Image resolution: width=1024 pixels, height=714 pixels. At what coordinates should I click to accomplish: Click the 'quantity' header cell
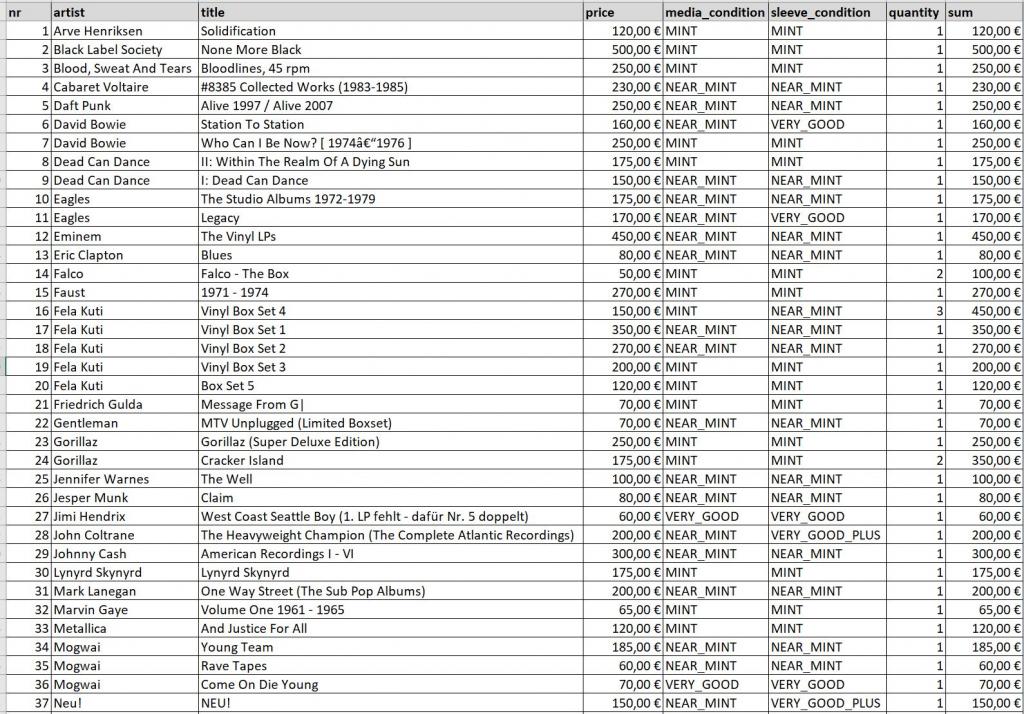[914, 12]
